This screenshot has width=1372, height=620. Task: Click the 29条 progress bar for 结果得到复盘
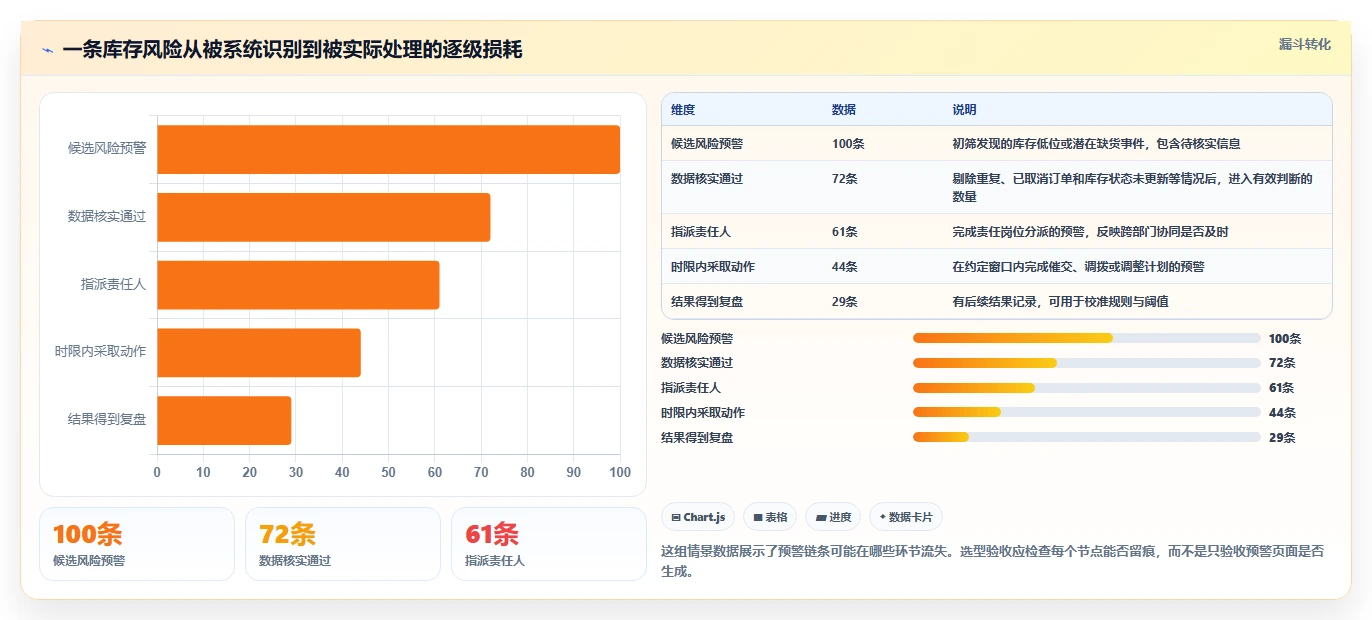(1087, 437)
